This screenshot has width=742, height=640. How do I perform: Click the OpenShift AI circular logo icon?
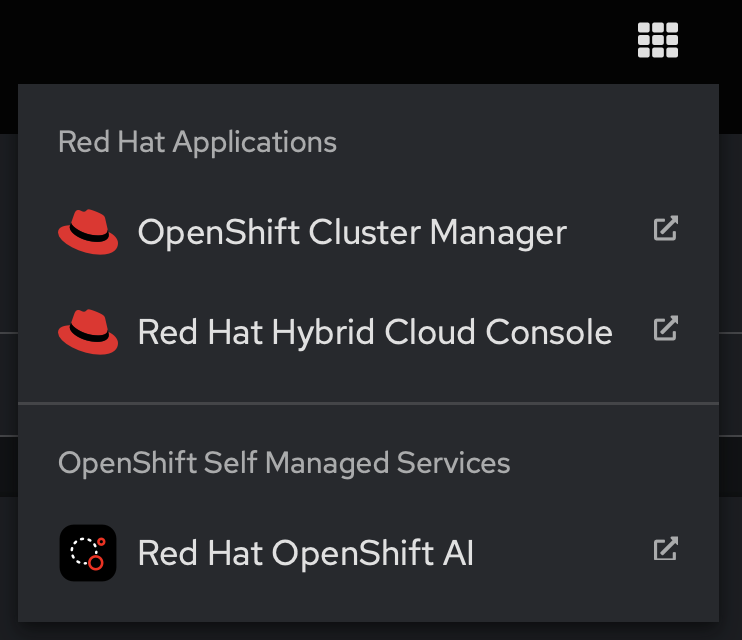[x=88, y=552]
